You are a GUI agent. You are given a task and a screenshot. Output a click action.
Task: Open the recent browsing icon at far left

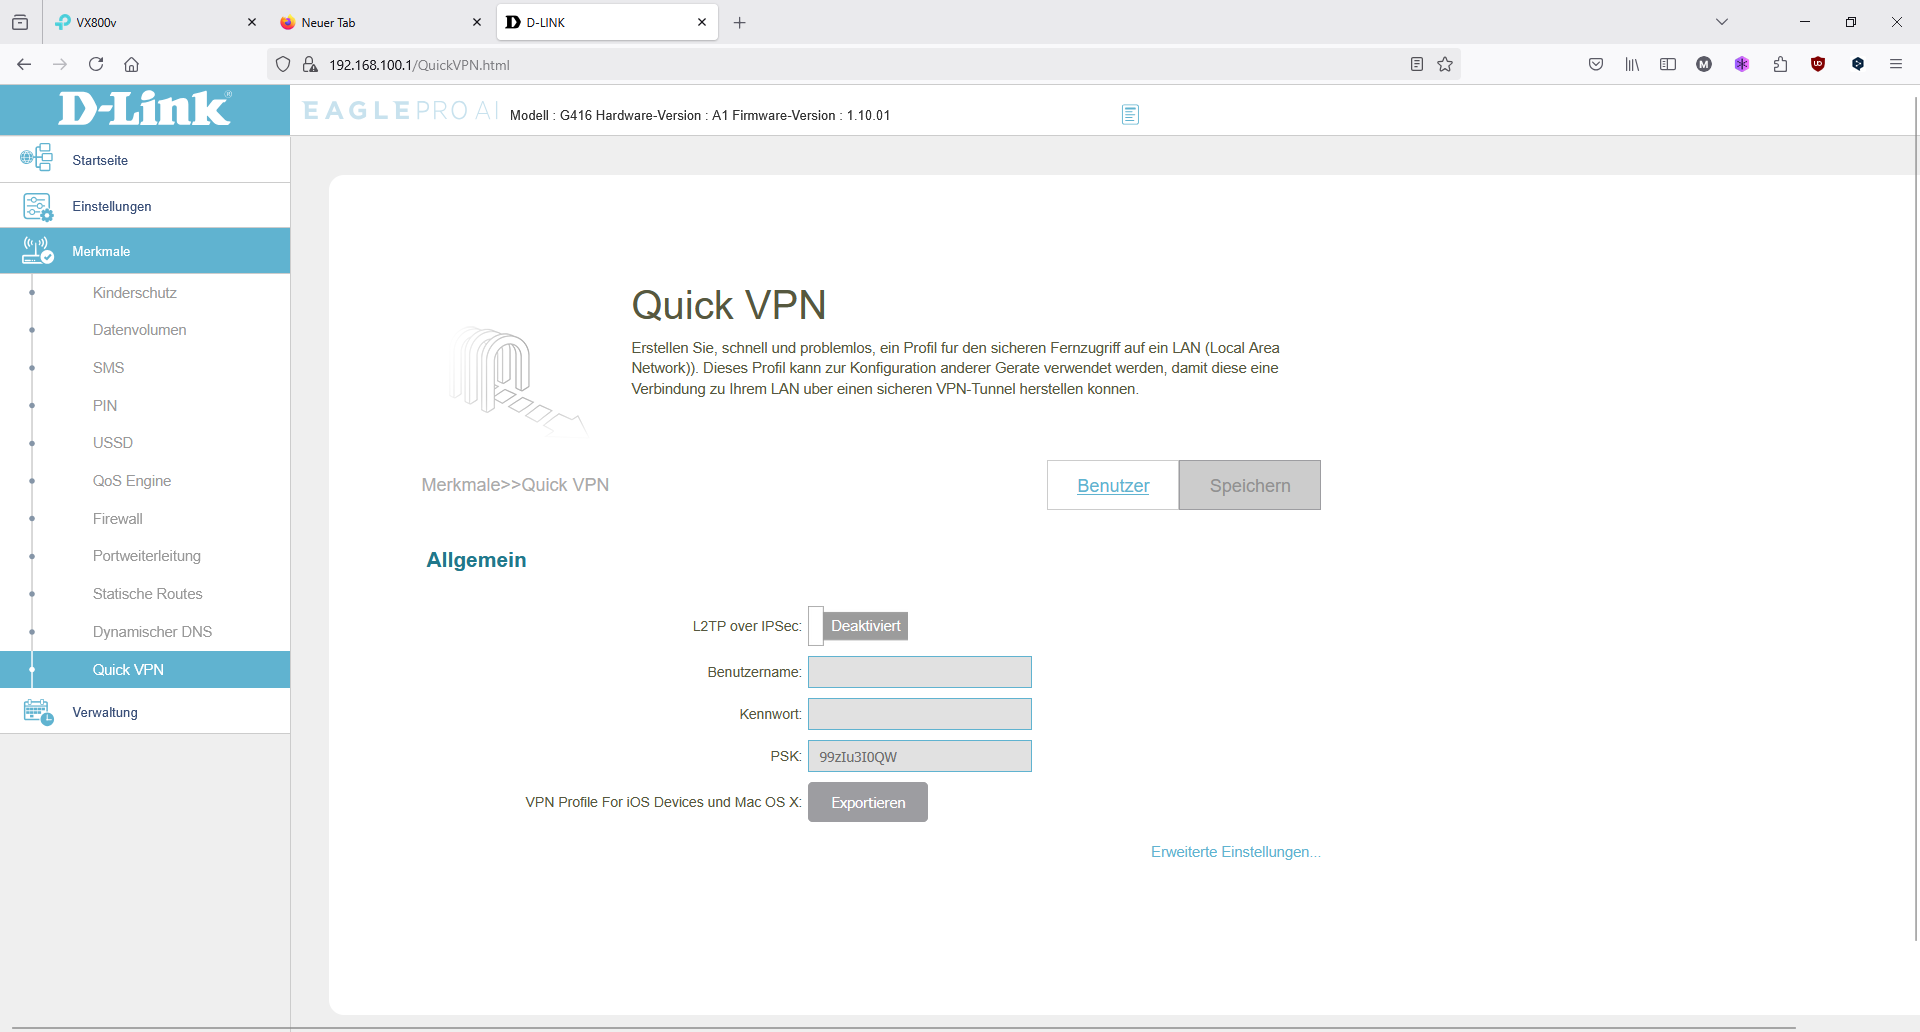20,22
